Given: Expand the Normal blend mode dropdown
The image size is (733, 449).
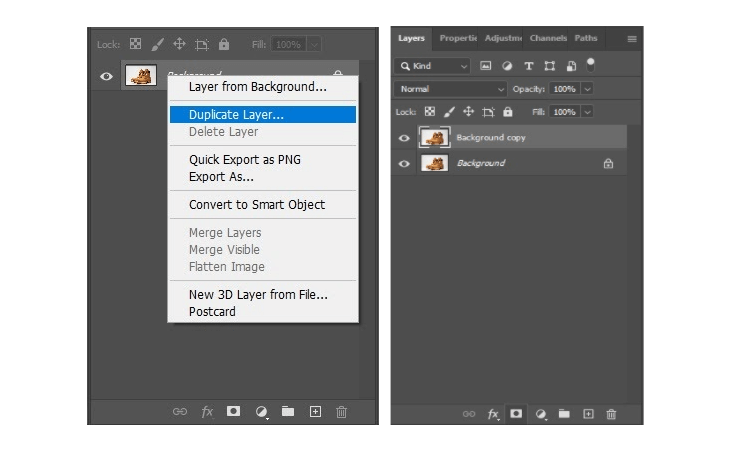Looking at the screenshot, I should coord(451,89).
